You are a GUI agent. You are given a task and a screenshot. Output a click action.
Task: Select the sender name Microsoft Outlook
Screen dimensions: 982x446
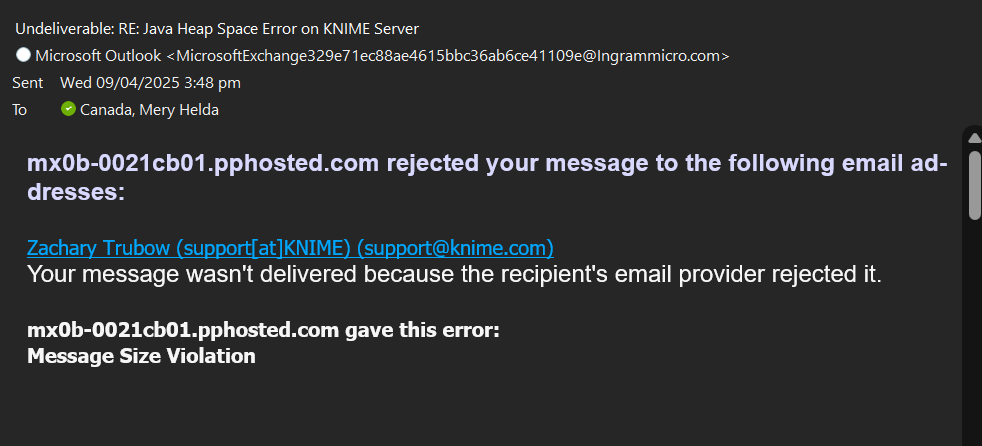click(98, 56)
